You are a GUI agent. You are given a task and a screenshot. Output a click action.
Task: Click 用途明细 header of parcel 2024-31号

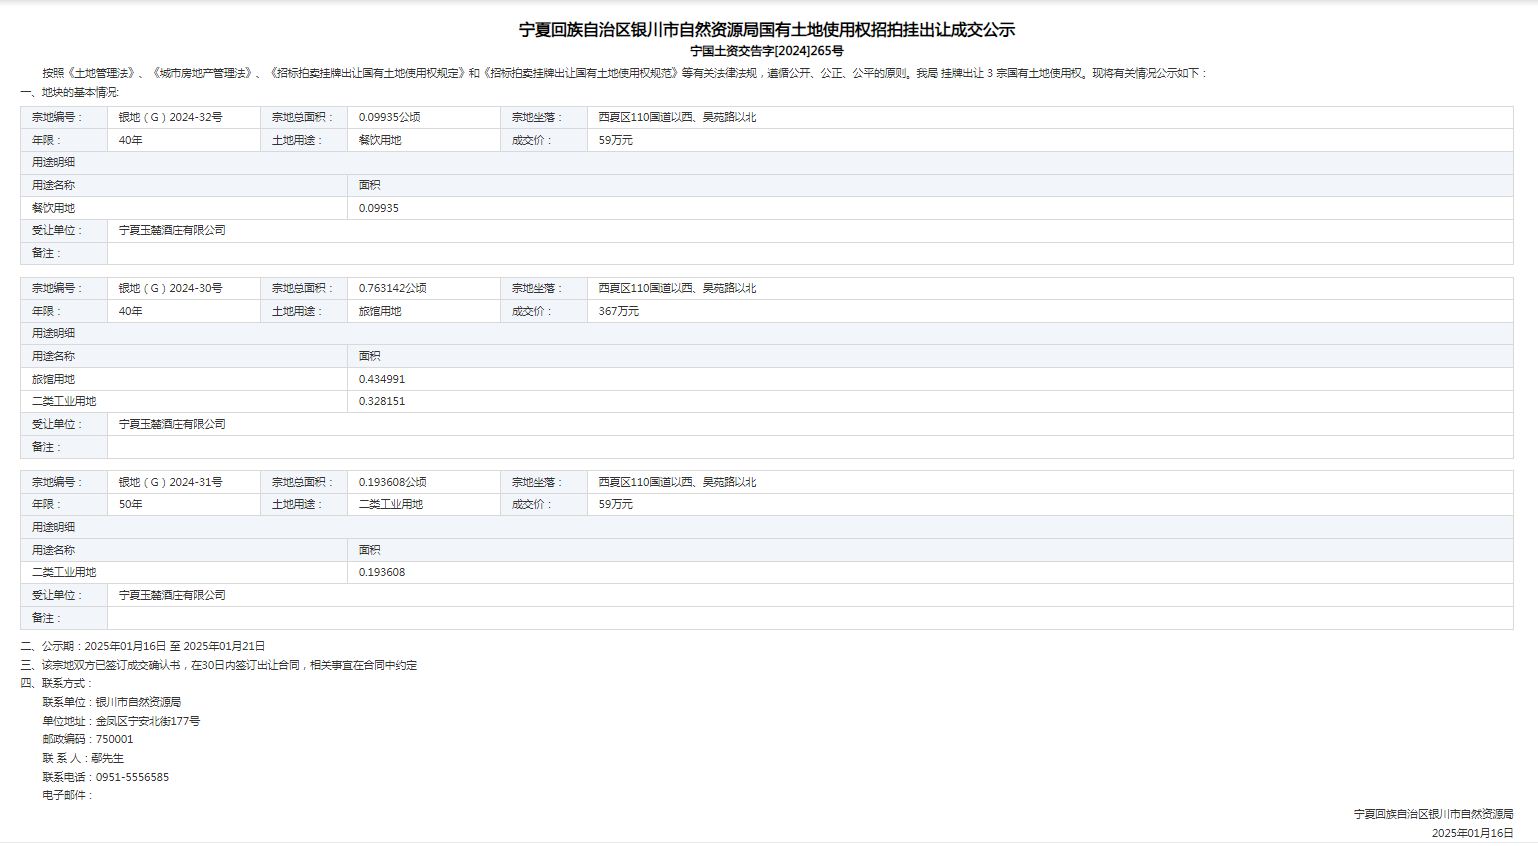pos(54,527)
